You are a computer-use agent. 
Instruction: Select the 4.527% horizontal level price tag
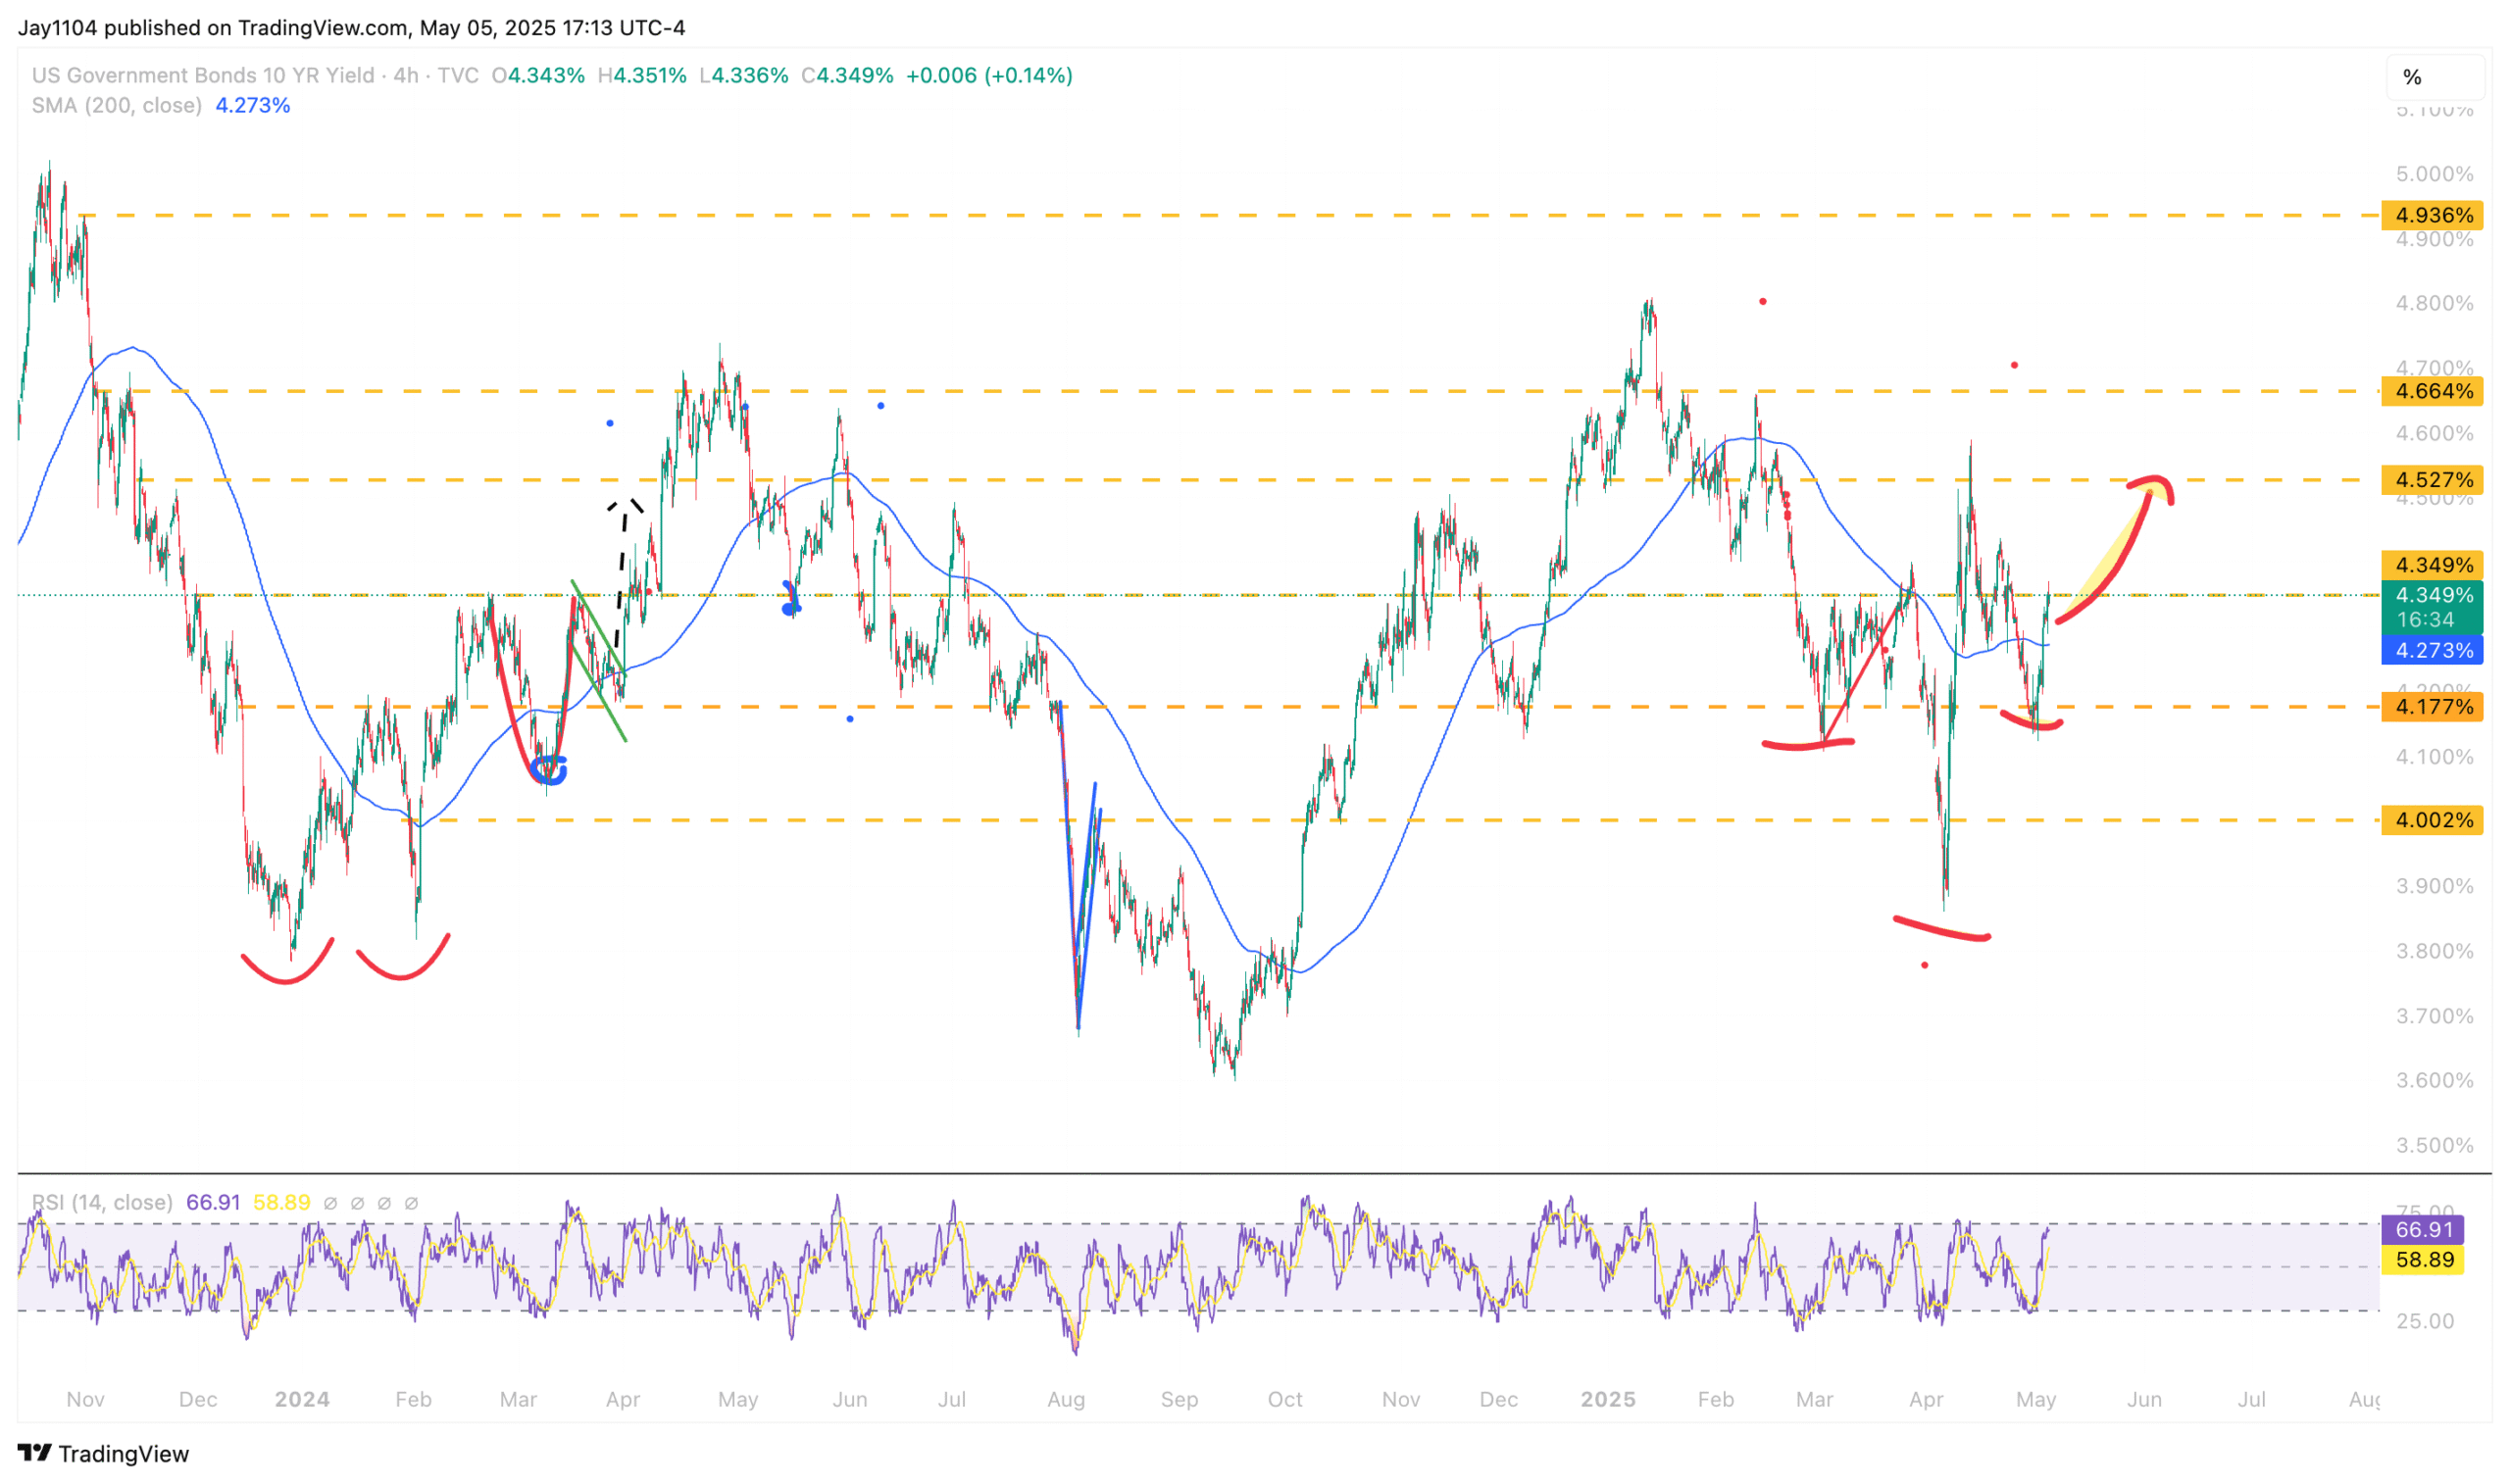click(x=2432, y=480)
